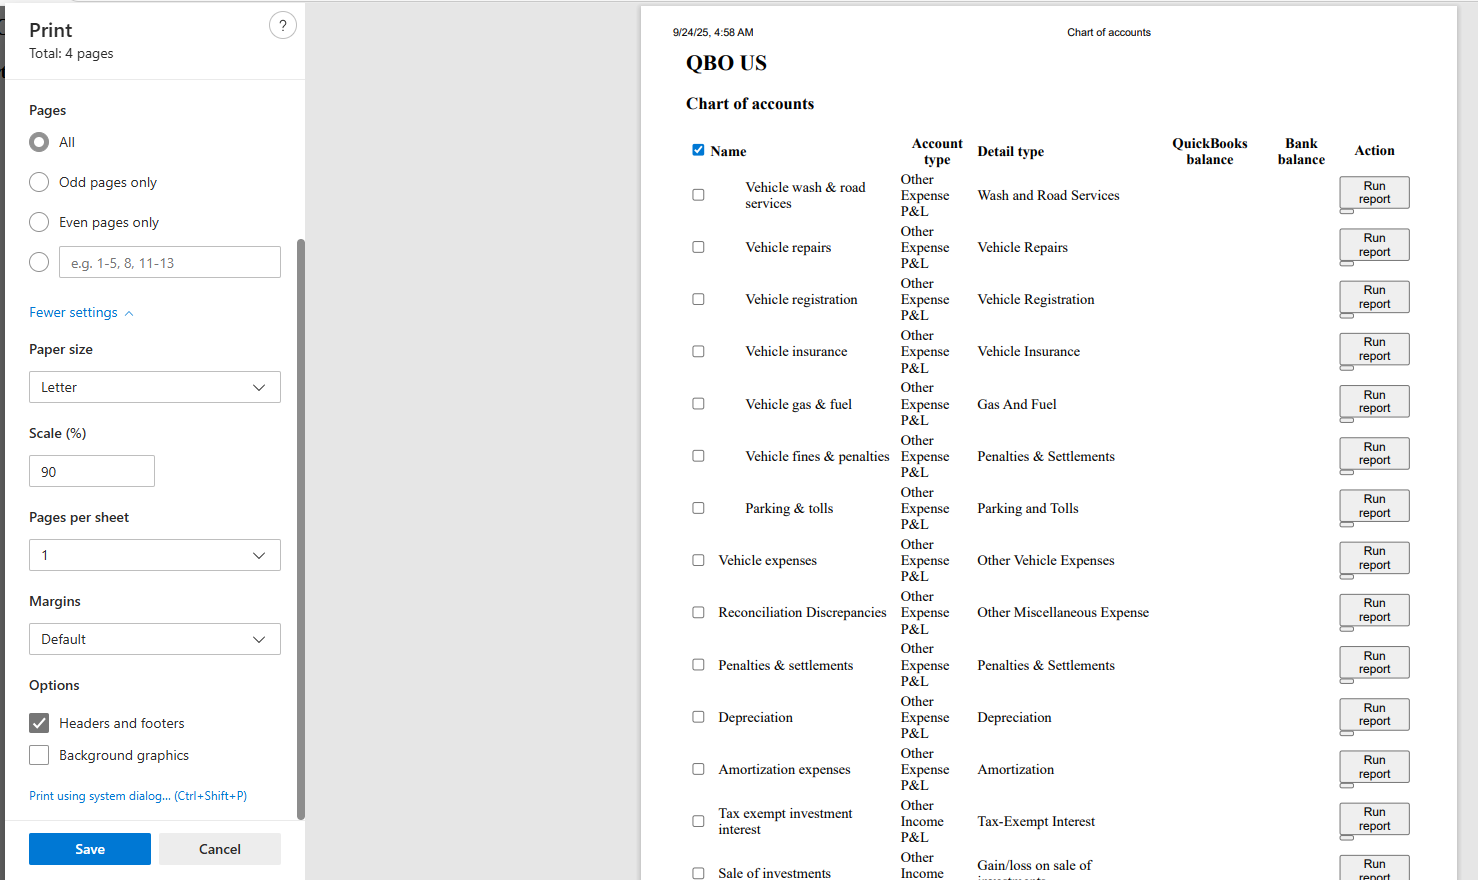
Task: Open Print using system dialog link
Action: (138, 796)
